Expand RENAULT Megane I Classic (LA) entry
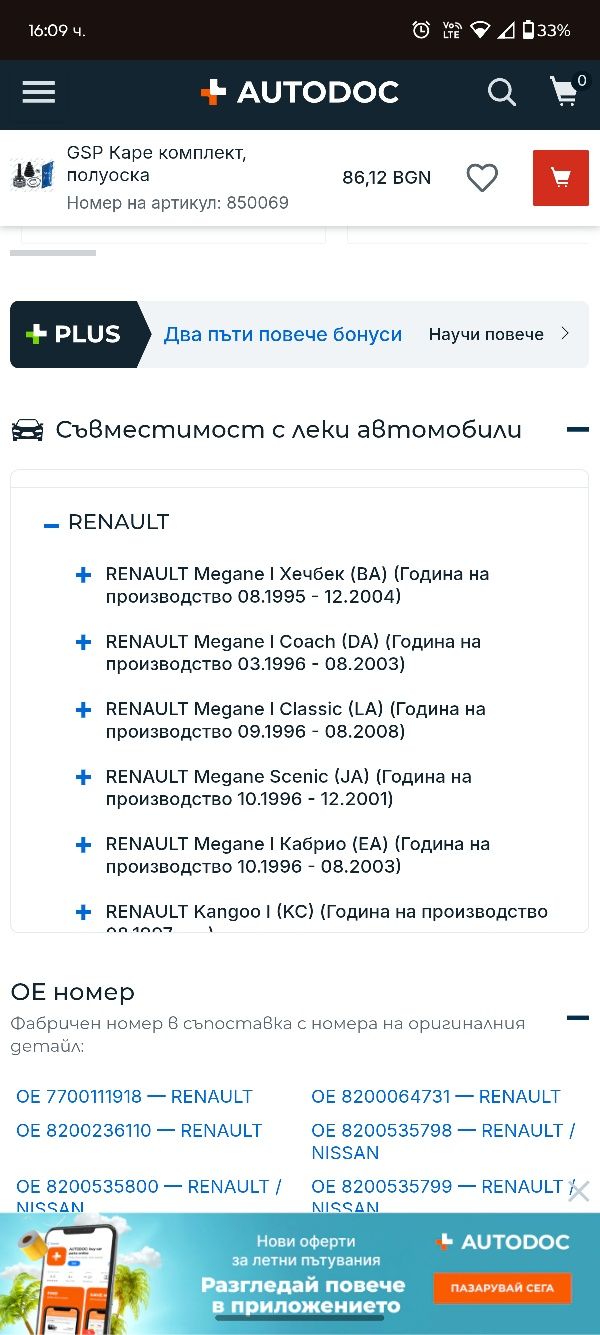600x1335 pixels. coord(84,710)
